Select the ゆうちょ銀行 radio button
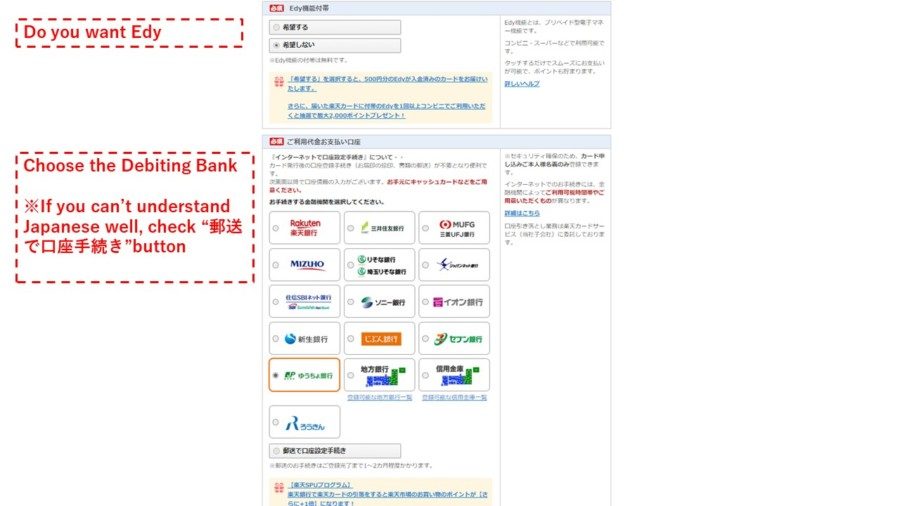900x506 pixels. [x=276, y=376]
